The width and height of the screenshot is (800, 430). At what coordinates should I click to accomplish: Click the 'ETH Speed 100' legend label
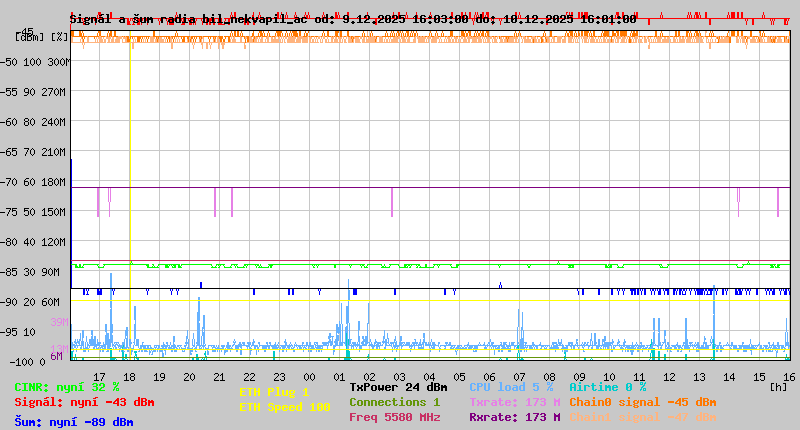tap(285, 408)
